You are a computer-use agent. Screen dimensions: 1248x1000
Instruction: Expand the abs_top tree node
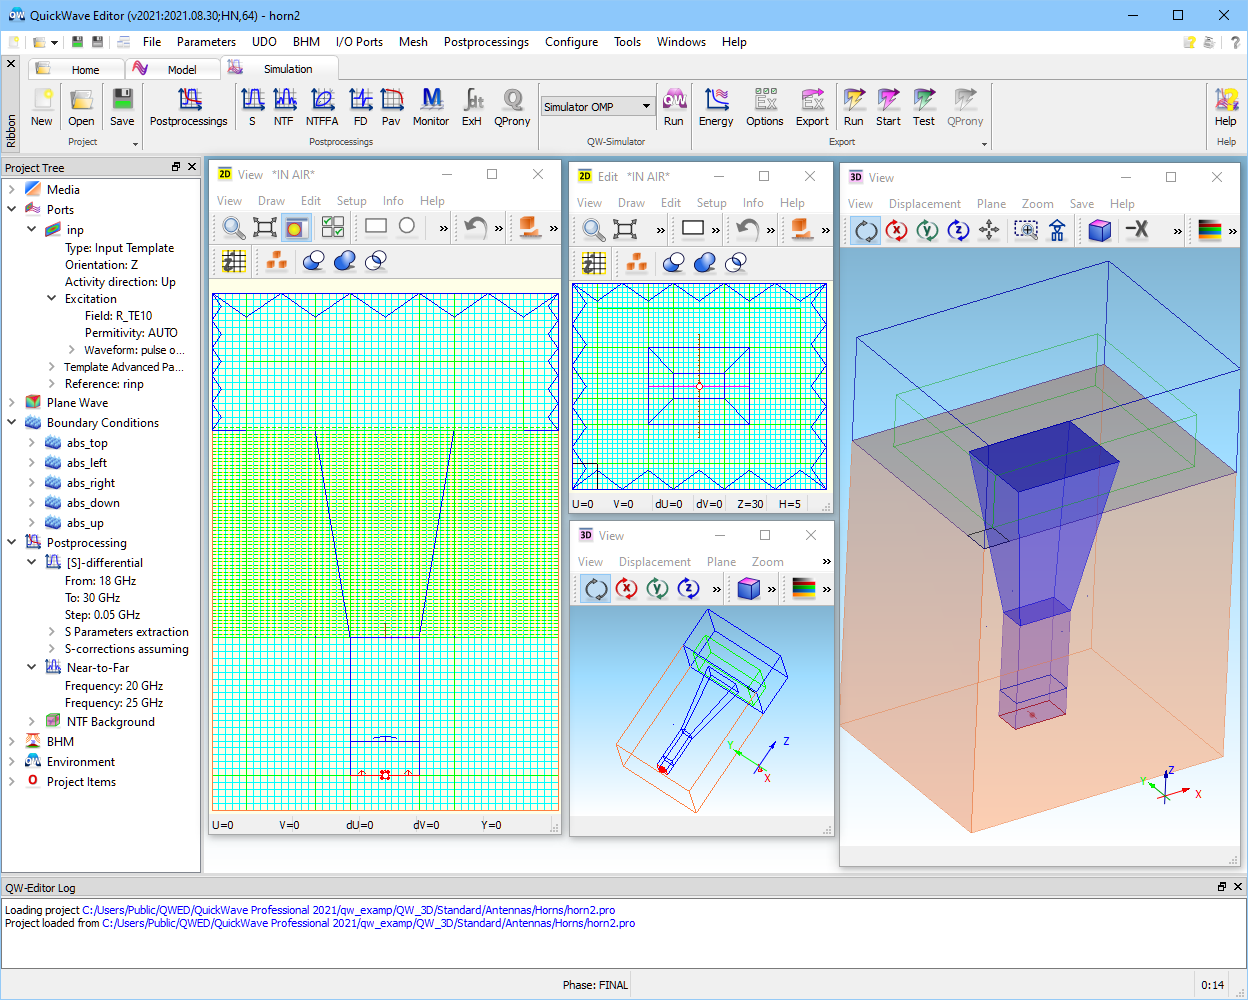[x=32, y=443]
